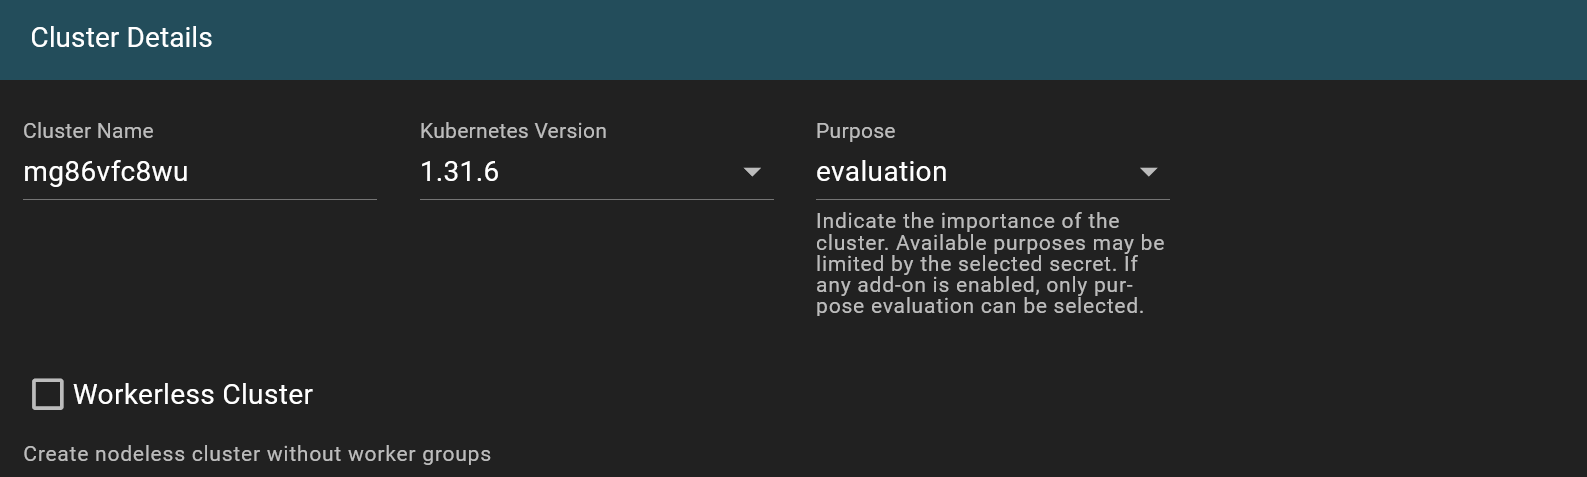The width and height of the screenshot is (1587, 477).
Task: Click the Purpose field label
Action: pos(856,131)
